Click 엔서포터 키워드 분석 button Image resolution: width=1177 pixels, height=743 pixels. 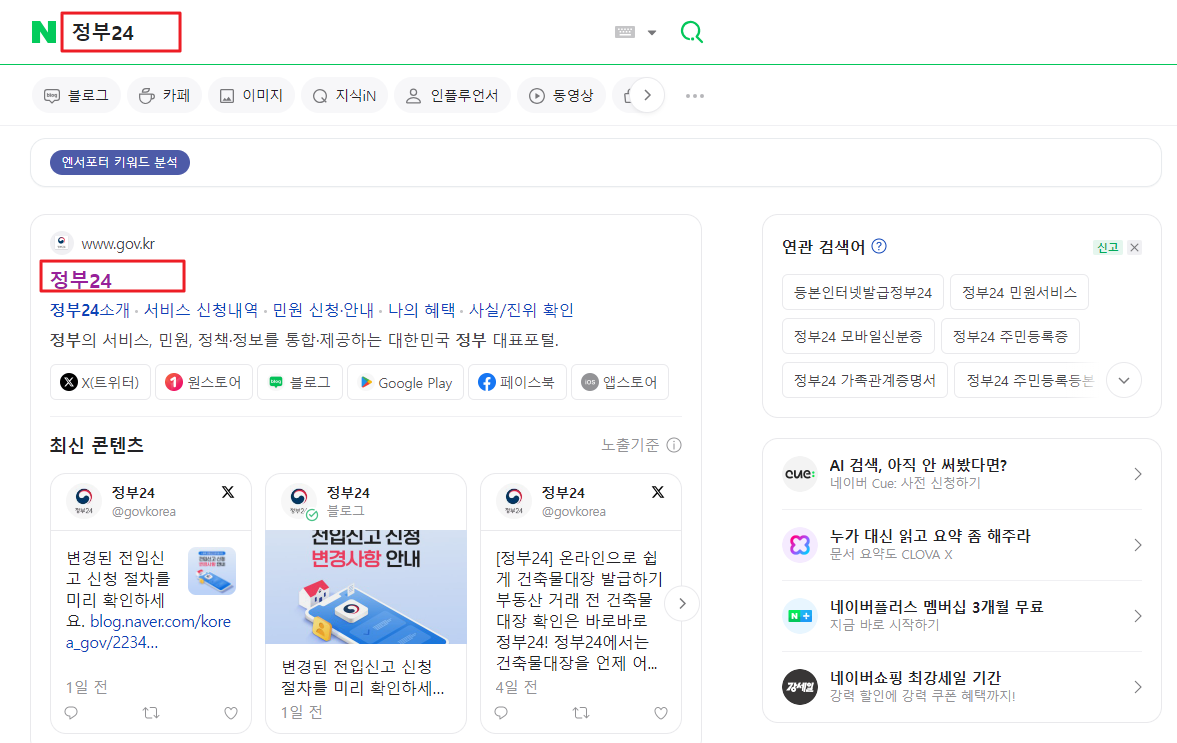(120, 162)
